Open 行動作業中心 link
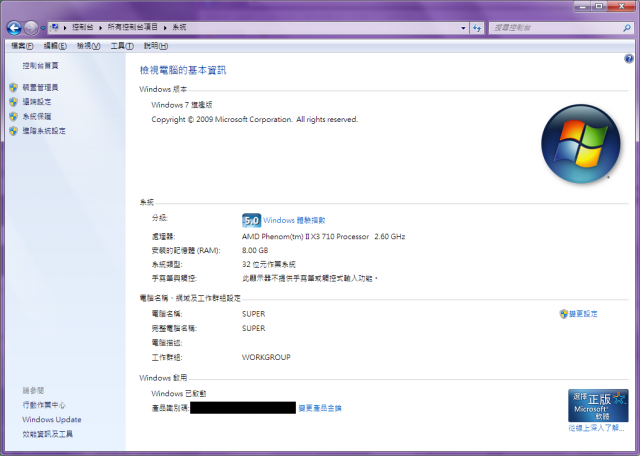Screen dimensions: 640x456 pyautogui.click(x=44, y=405)
